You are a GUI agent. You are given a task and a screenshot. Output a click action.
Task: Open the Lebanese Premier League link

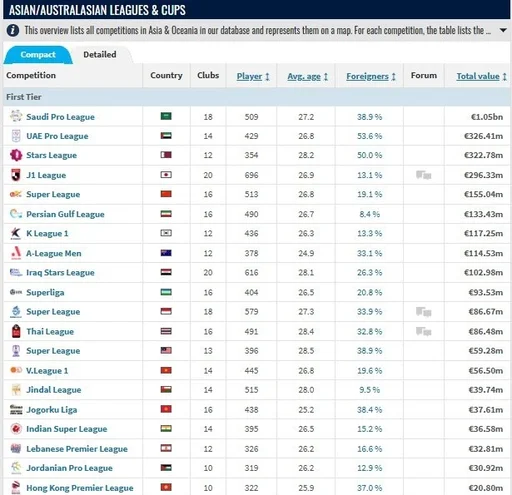coord(77,449)
